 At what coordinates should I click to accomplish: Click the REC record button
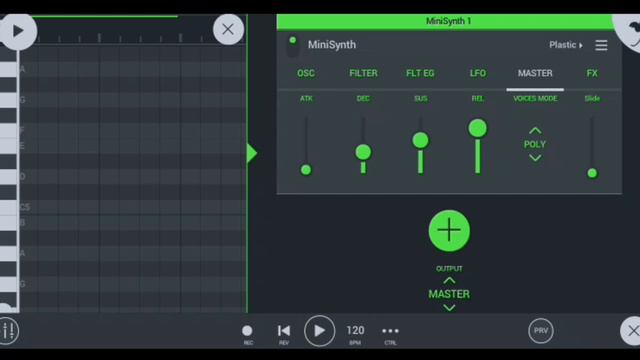(247, 331)
